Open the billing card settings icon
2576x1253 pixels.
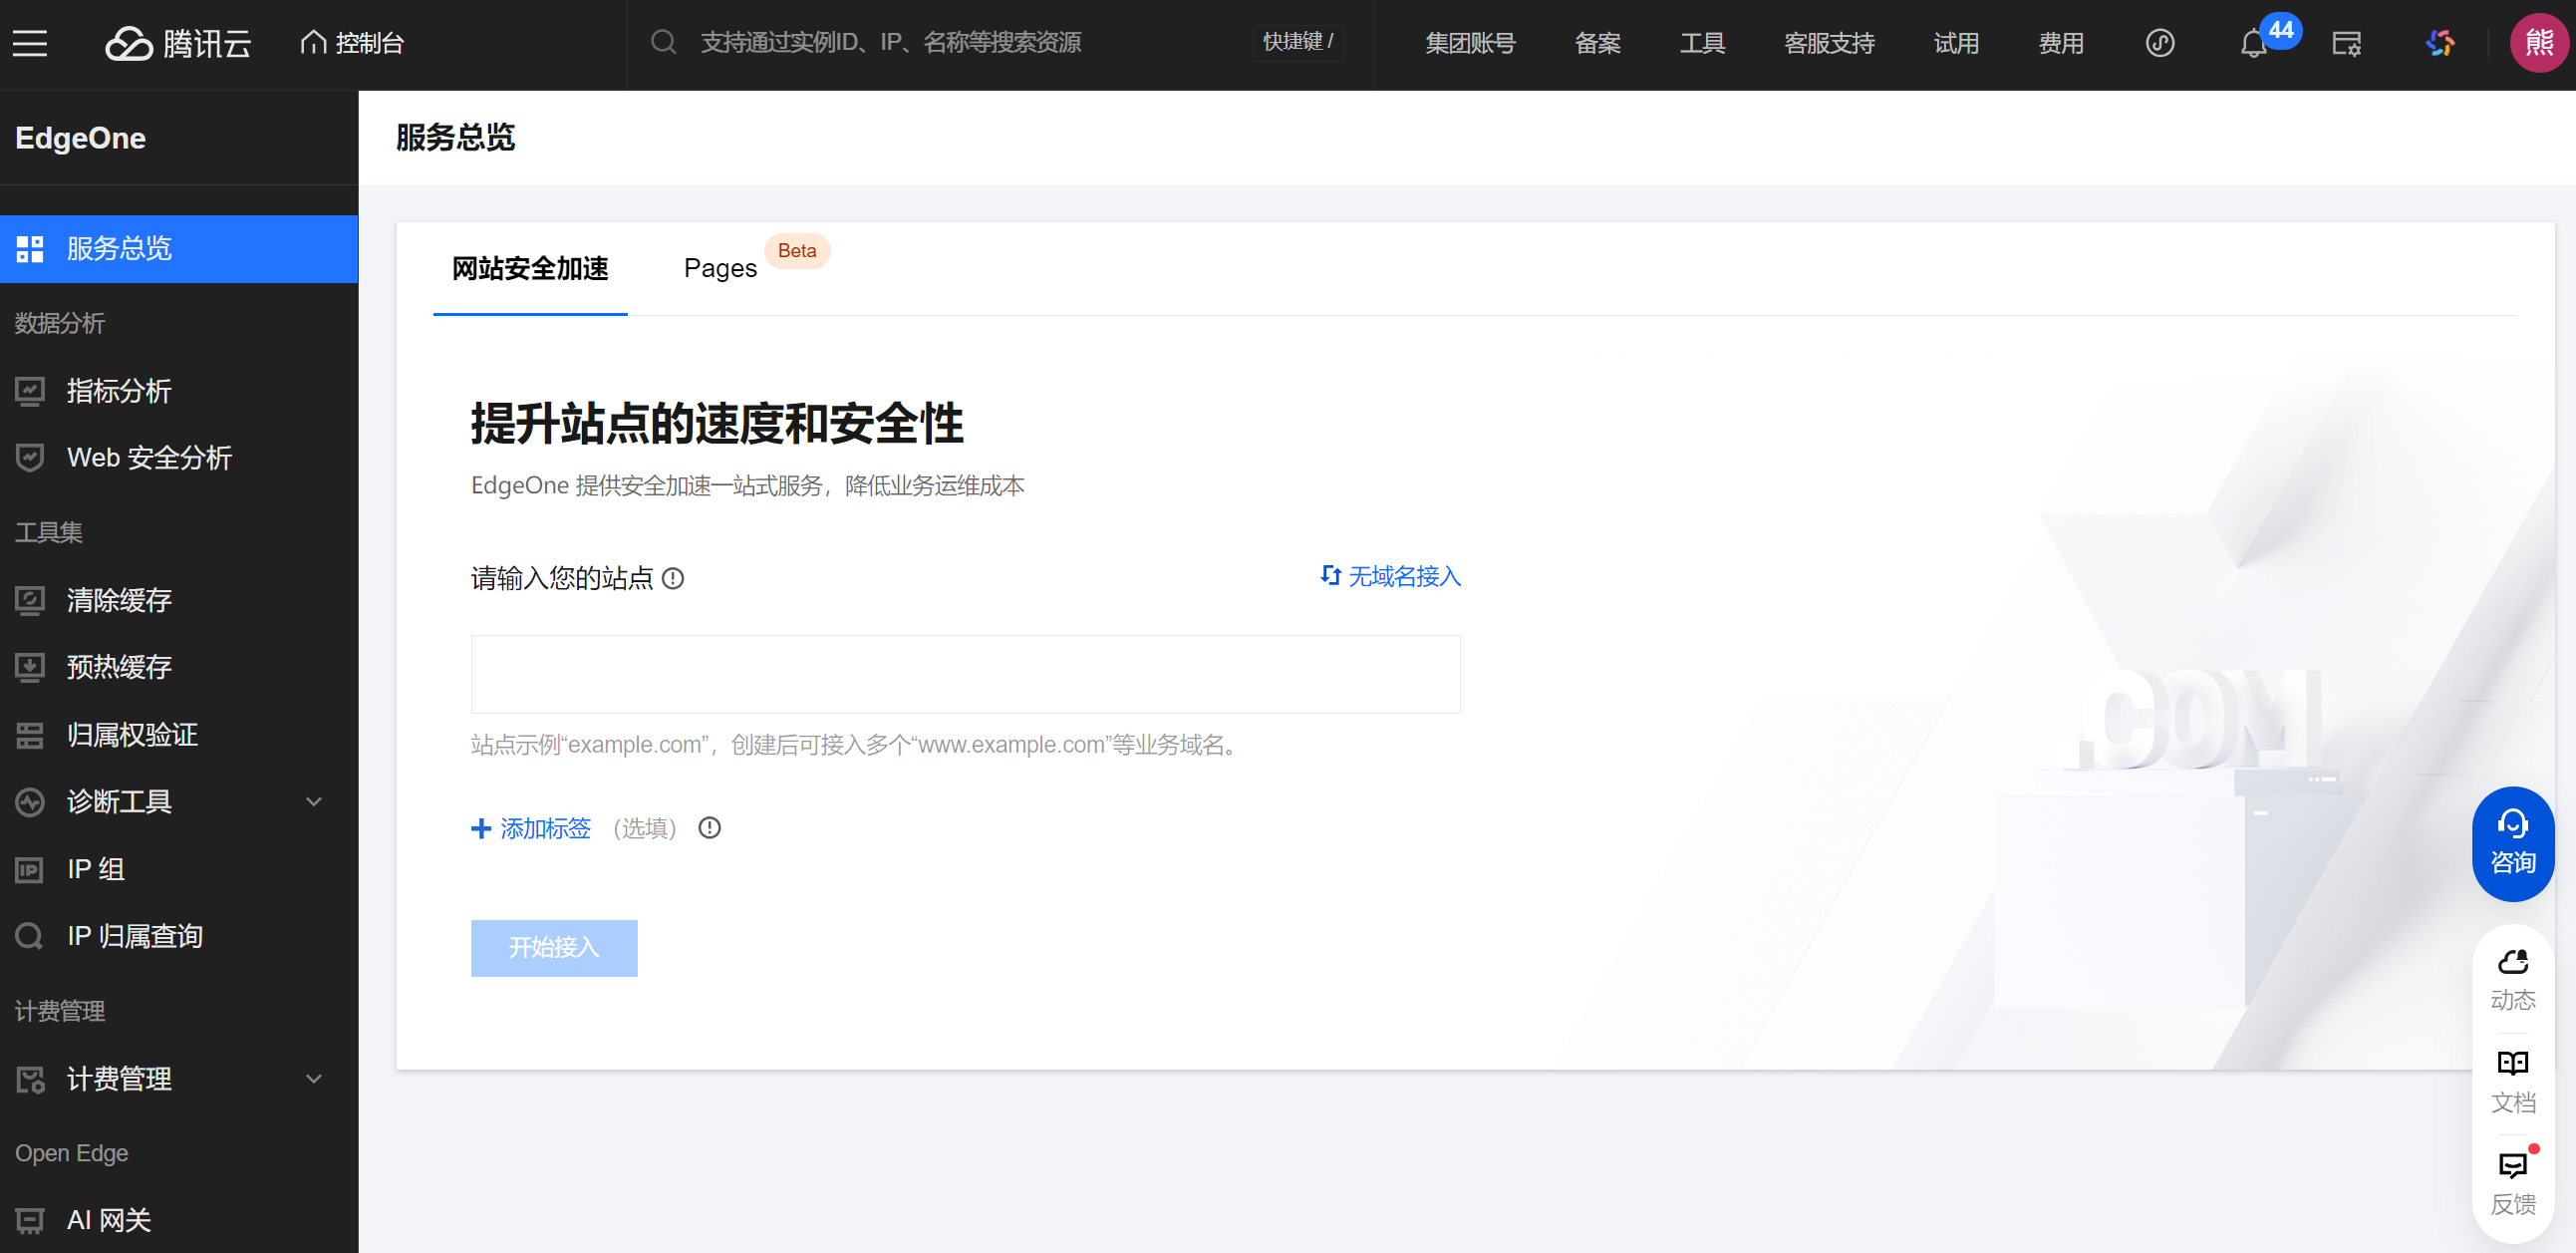[x=2346, y=43]
